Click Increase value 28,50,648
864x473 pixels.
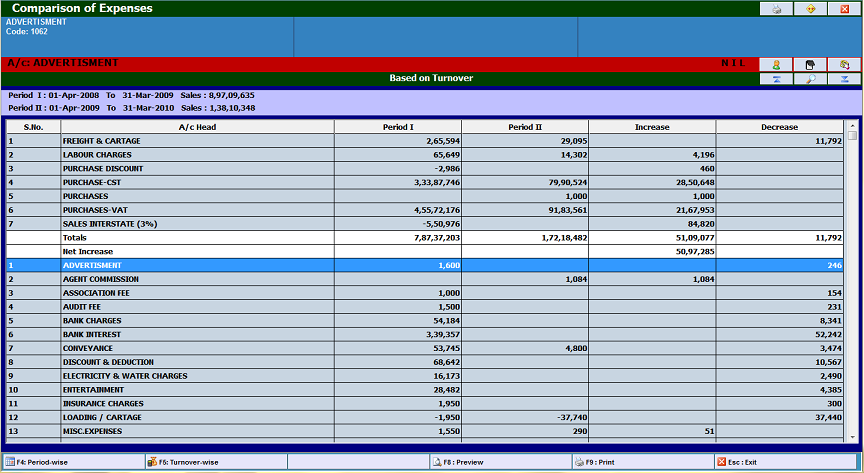695,182
